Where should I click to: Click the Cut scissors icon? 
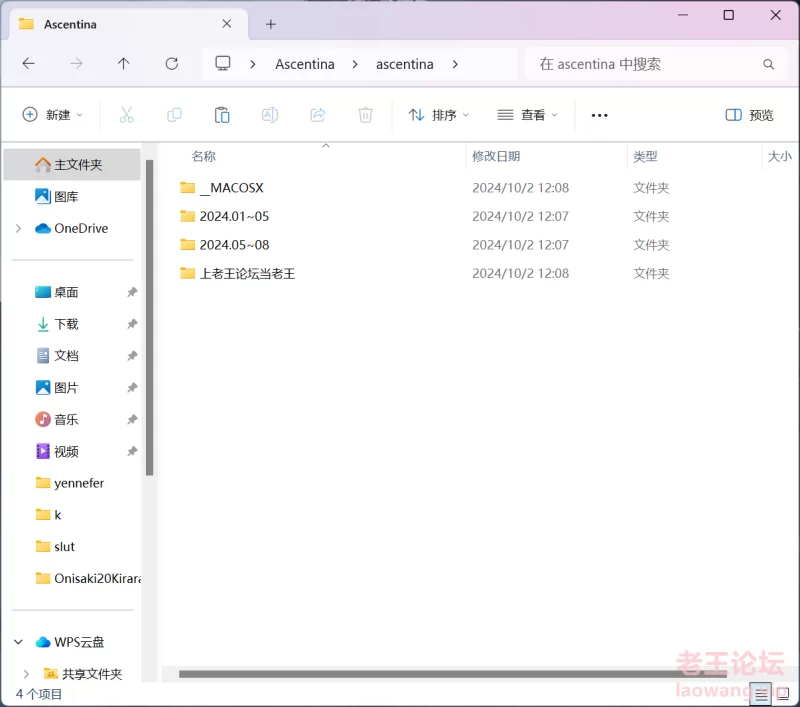pyautogui.click(x=126, y=115)
